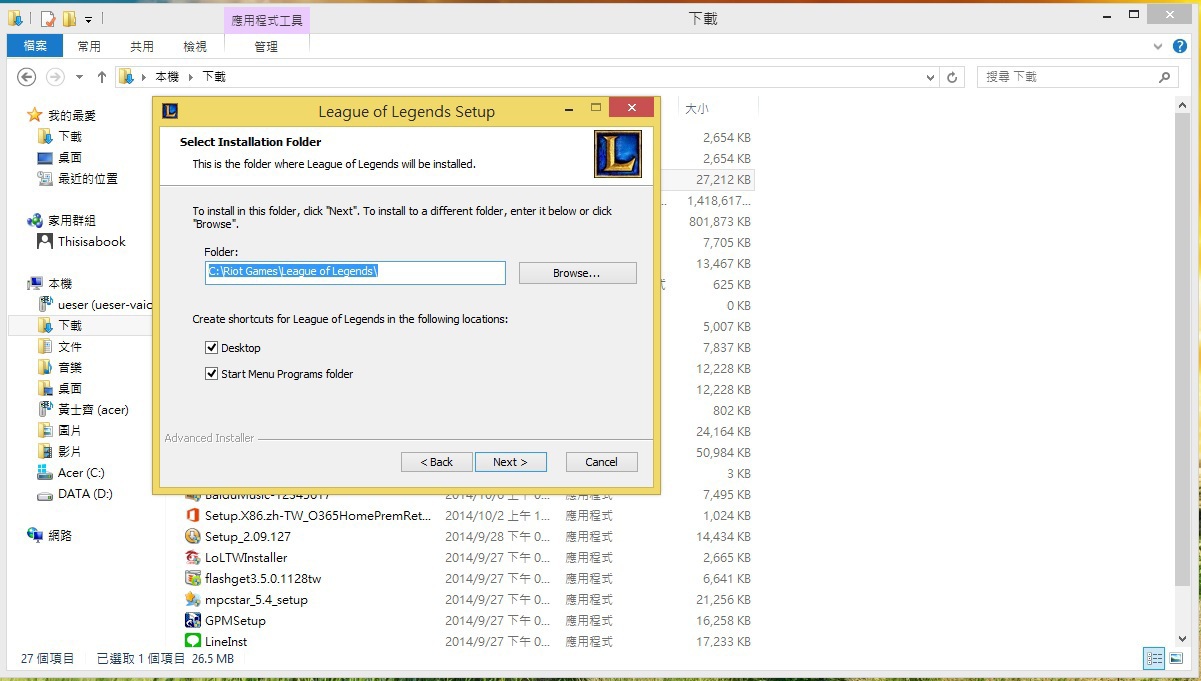Viewport: 1201px width, 681px height.
Task: Open the 共用 ribbon tab
Action: coord(142,46)
